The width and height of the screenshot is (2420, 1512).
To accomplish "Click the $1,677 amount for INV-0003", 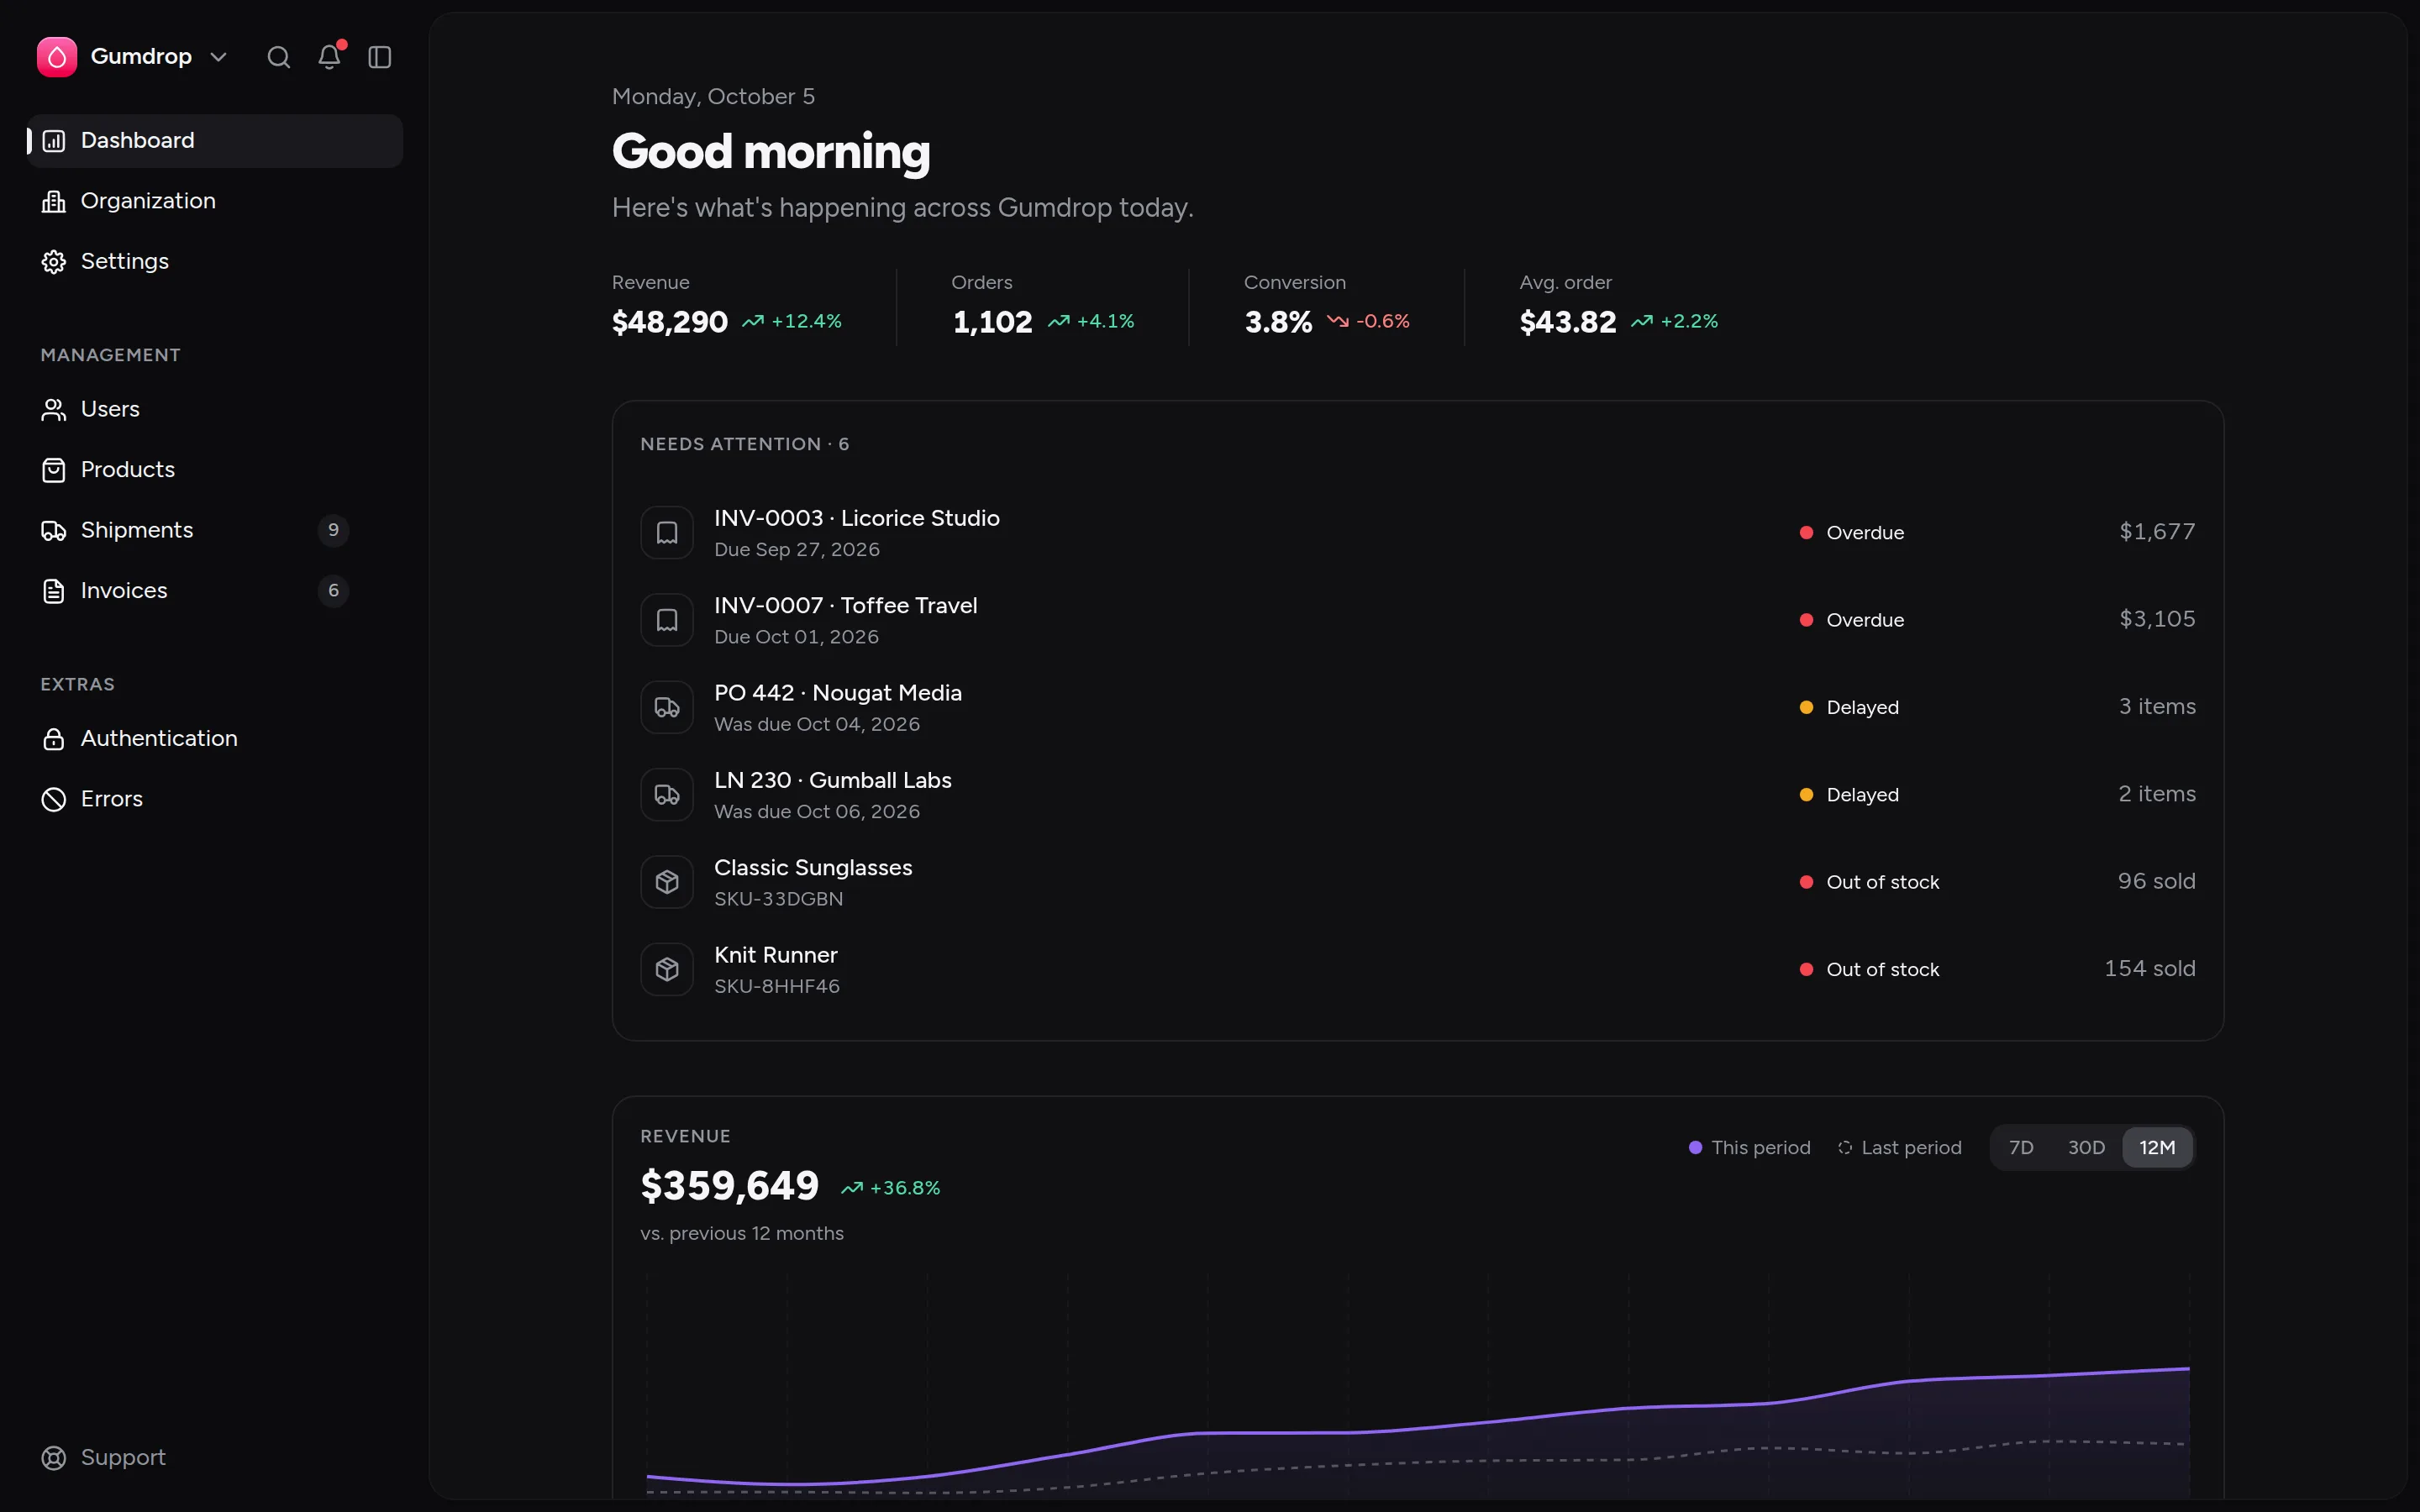I will tap(2157, 532).
